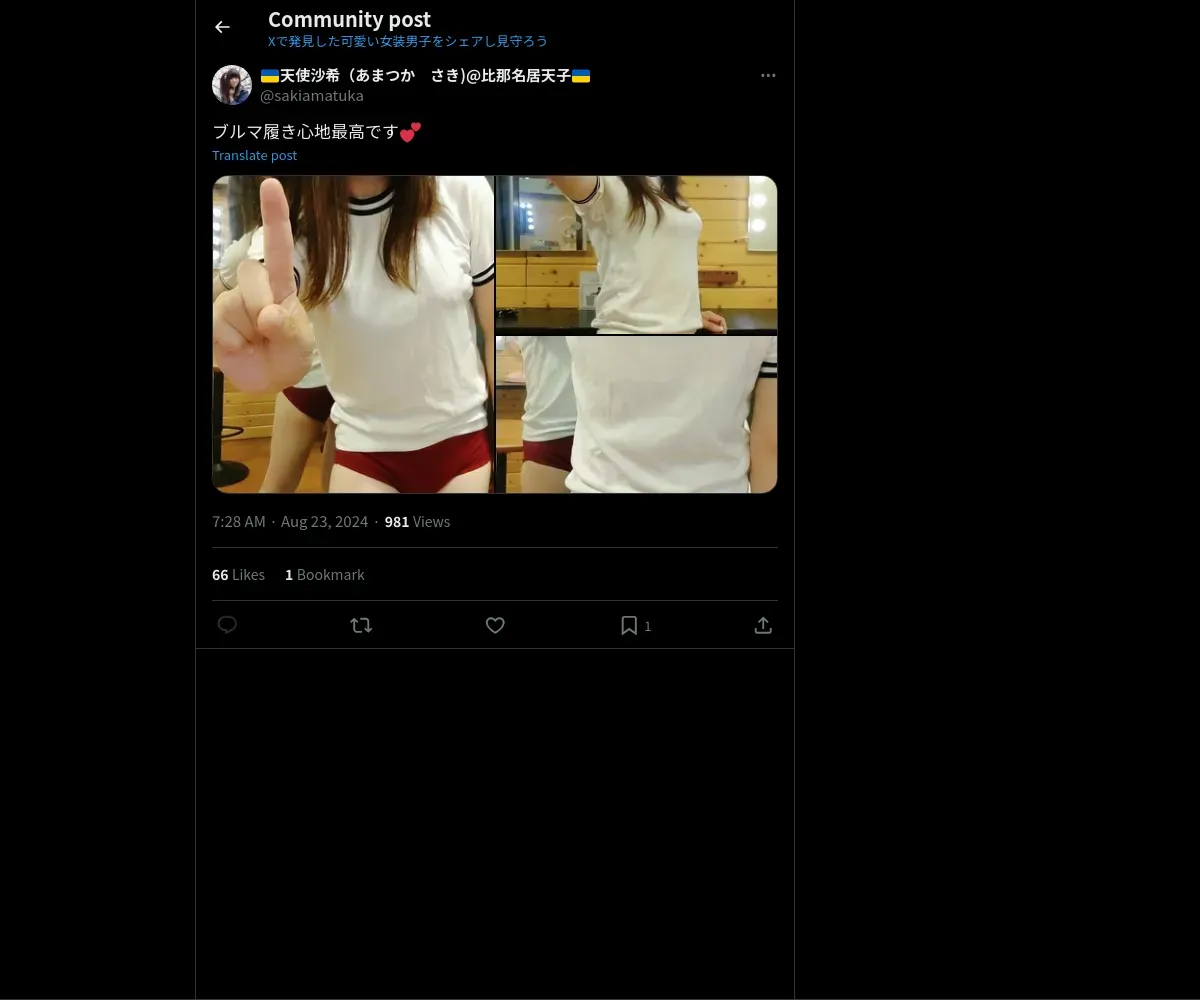Image resolution: width=1200 pixels, height=1000 pixels.
Task: Open the three-dot more options menu
Action: tap(768, 75)
